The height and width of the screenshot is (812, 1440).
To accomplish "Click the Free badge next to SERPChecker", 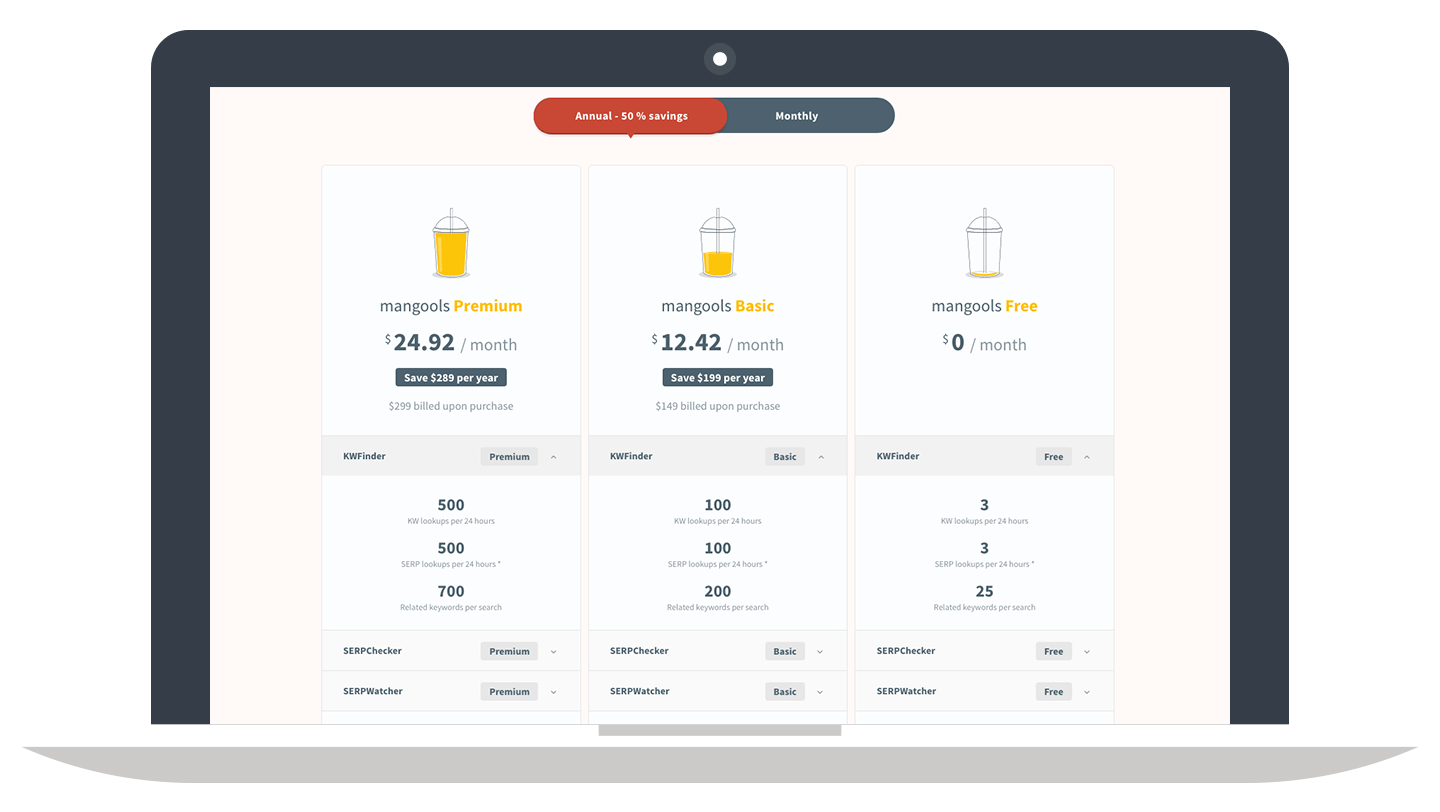I will click(x=1054, y=652).
